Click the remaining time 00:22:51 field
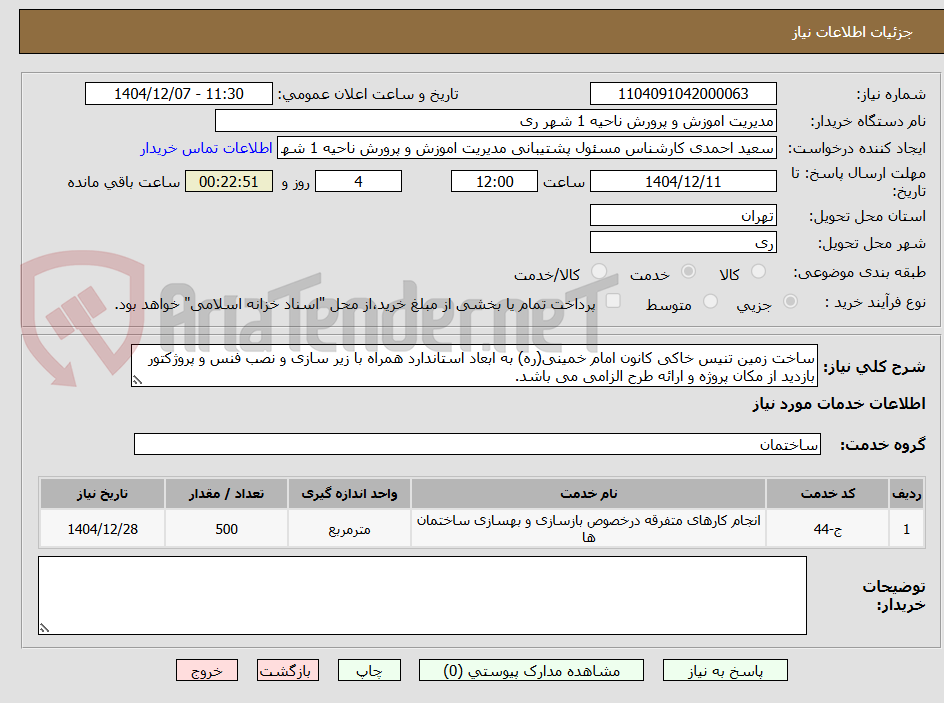Image resolution: width=944 pixels, height=703 pixels. pos(229,181)
